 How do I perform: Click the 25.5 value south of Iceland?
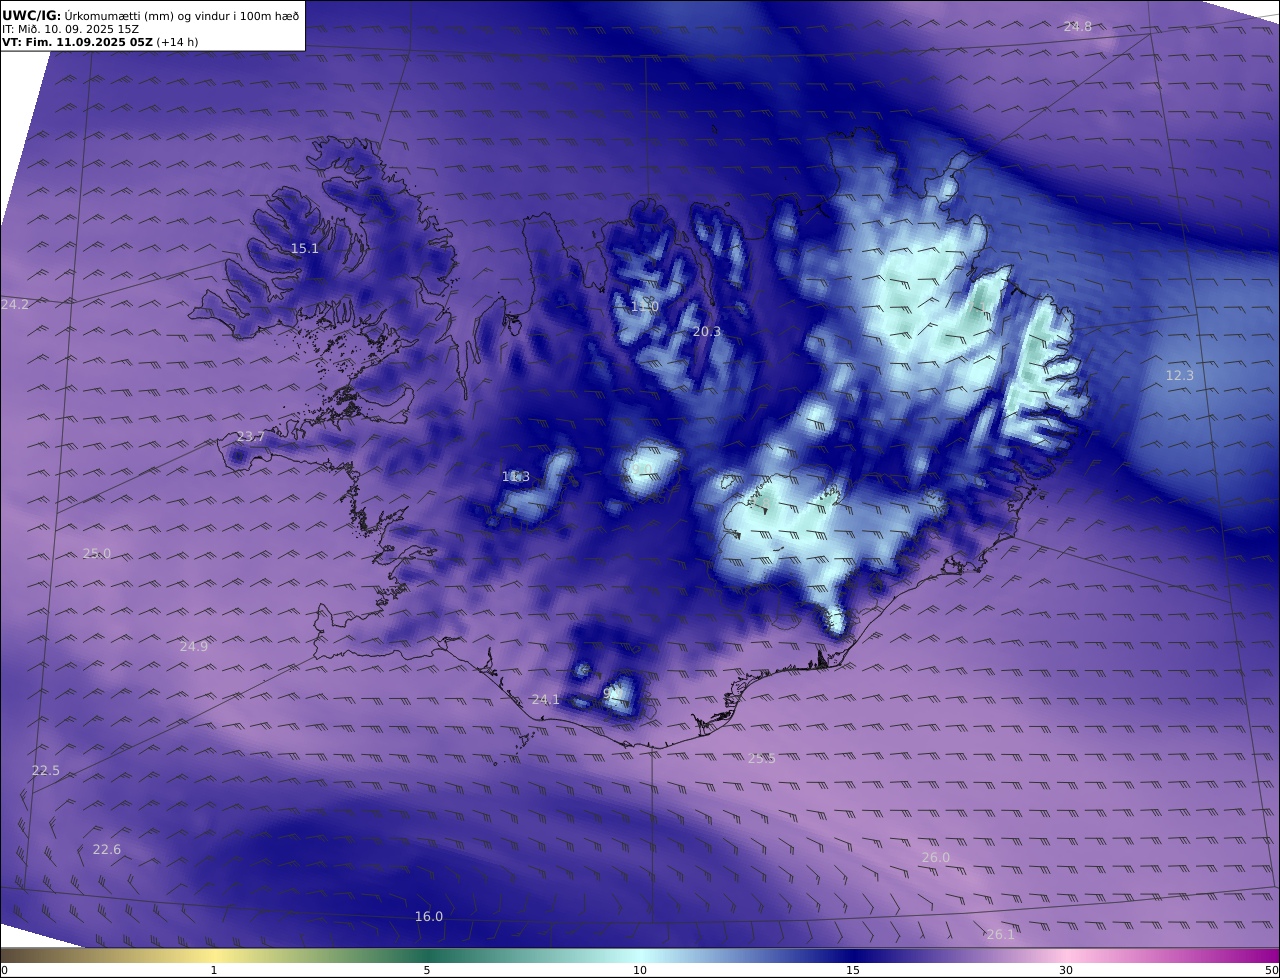coord(761,758)
